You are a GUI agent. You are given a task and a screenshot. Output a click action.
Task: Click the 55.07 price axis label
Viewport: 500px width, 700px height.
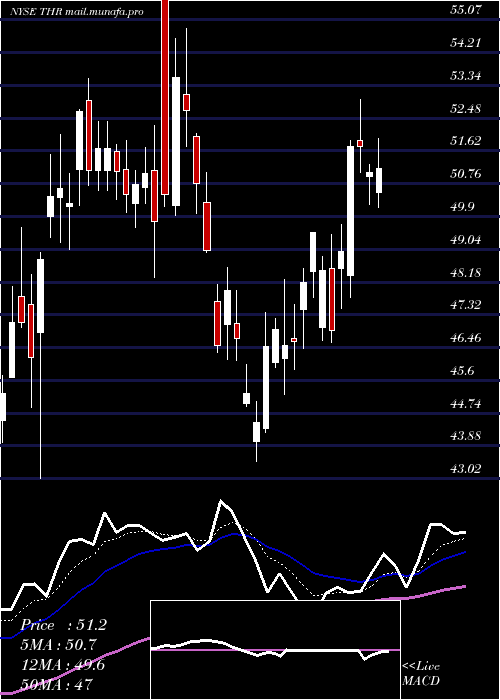point(466,10)
